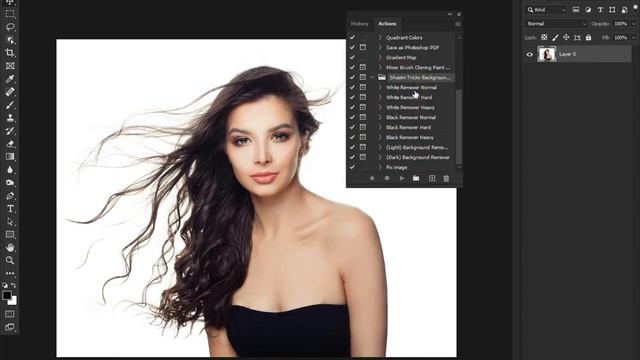Select the Zoom tool
Image resolution: width=640 pixels, height=360 pixels.
coord(10,260)
